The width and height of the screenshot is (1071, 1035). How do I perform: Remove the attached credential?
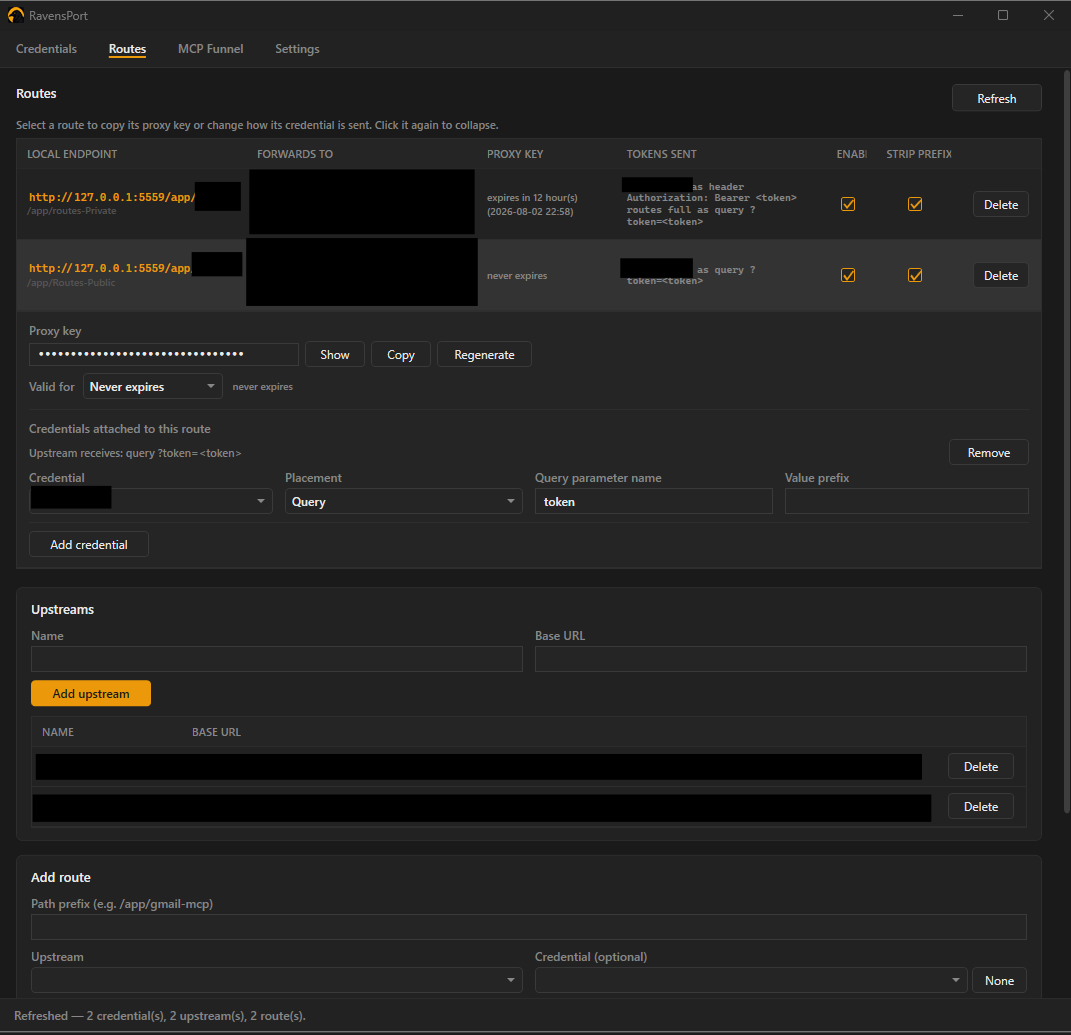pyautogui.click(x=988, y=452)
